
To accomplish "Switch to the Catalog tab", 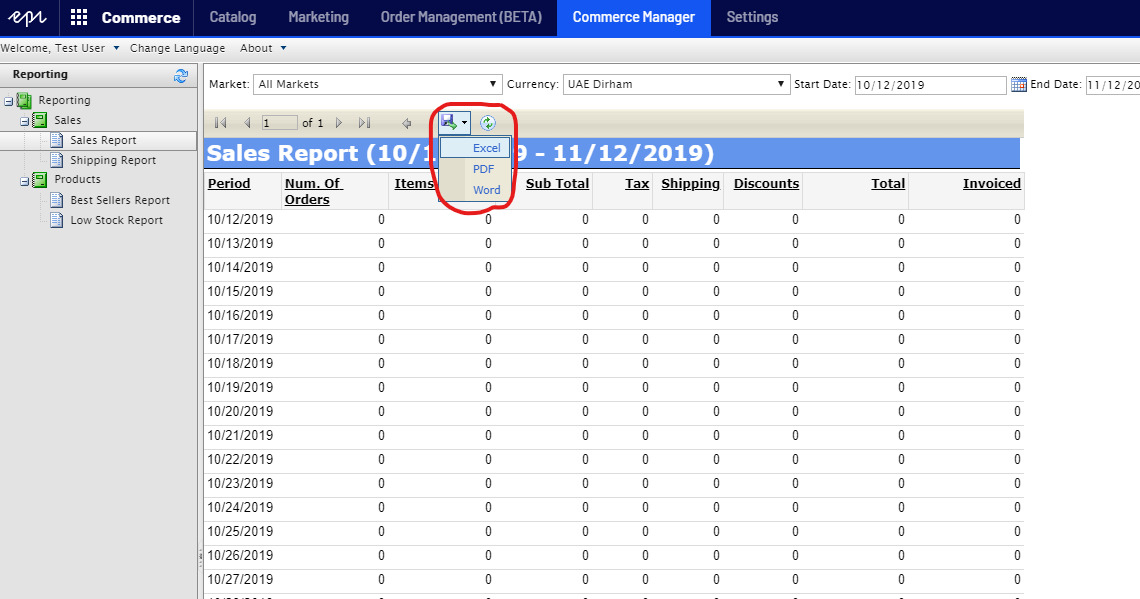I will click(x=232, y=17).
